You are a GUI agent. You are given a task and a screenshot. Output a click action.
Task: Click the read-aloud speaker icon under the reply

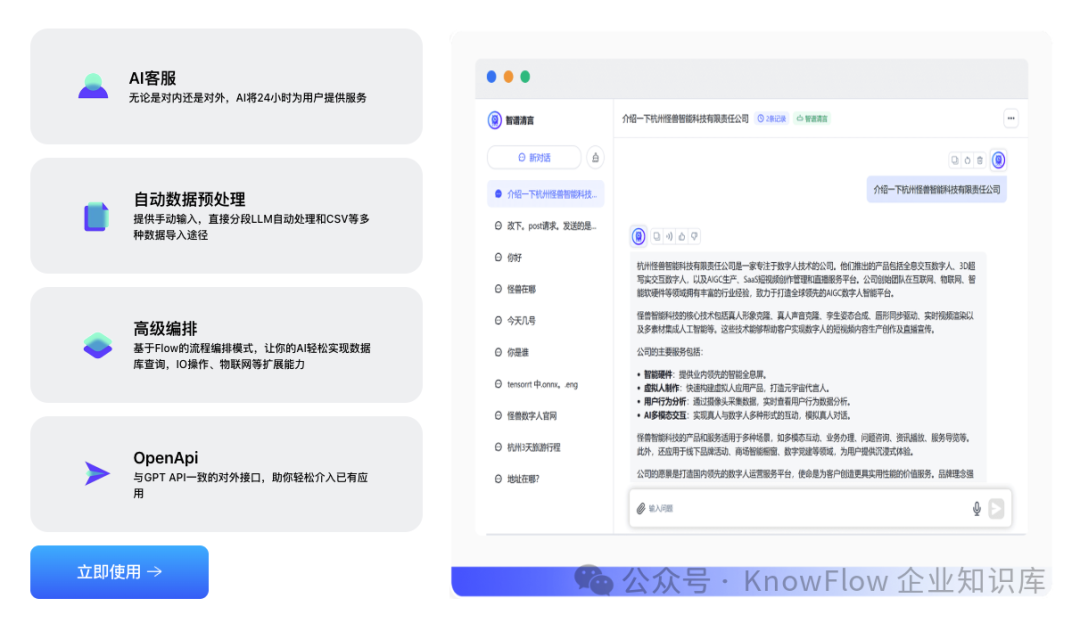(669, 236)
